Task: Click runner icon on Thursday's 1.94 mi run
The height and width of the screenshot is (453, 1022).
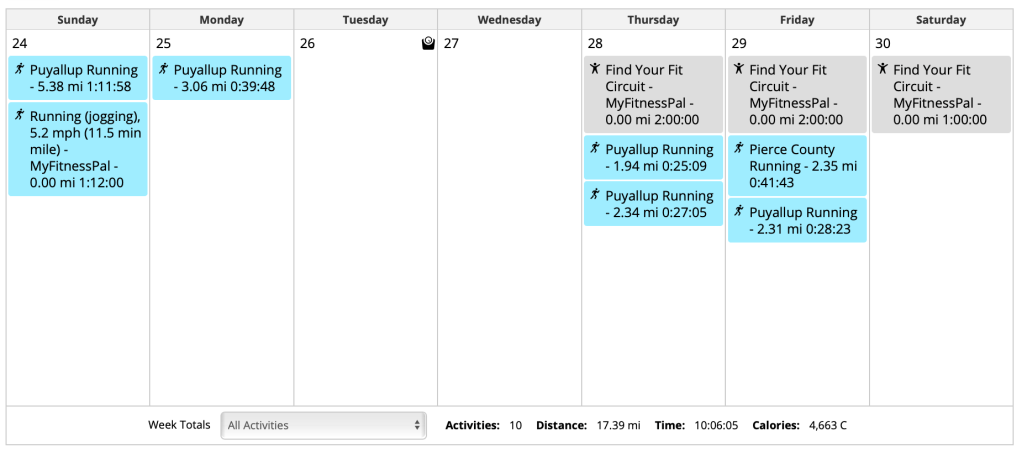Action: tap(595, 148)
